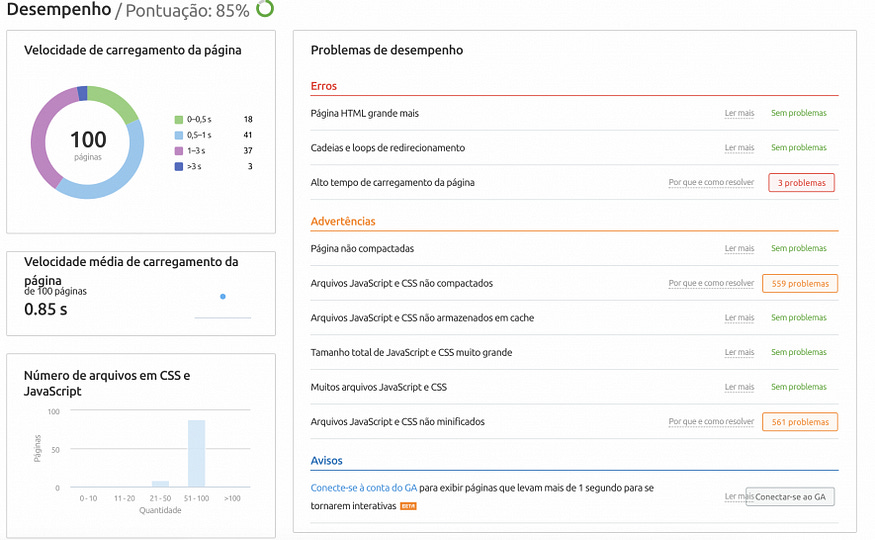Click the '0.85 s' average speed value
The height and width of the screenshot is (540, 875).
pos(46,309)
